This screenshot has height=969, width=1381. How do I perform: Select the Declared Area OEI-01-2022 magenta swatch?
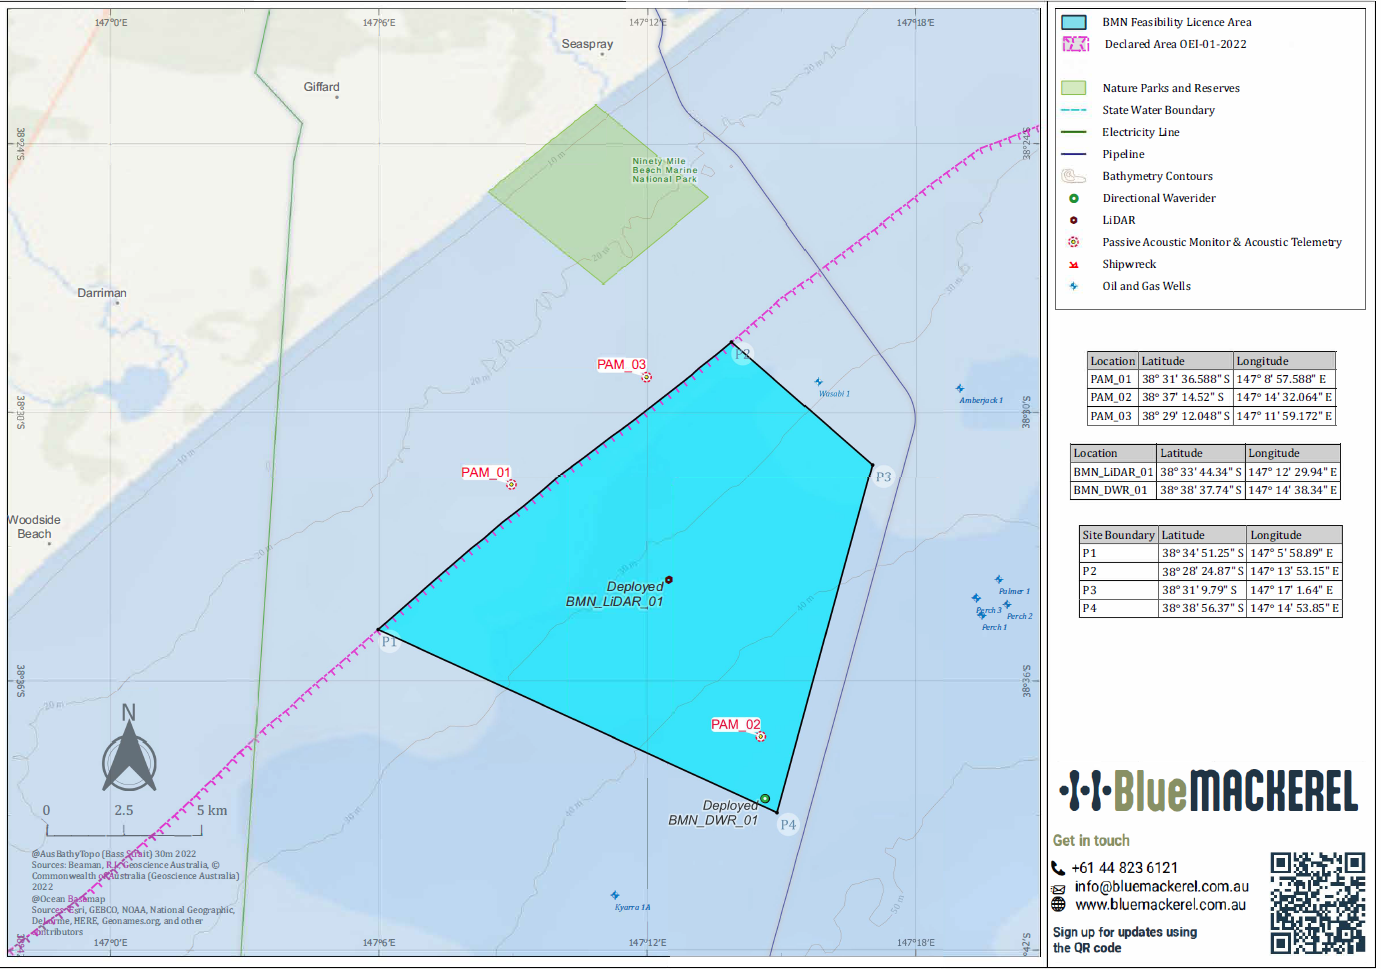click(1076, 44)
